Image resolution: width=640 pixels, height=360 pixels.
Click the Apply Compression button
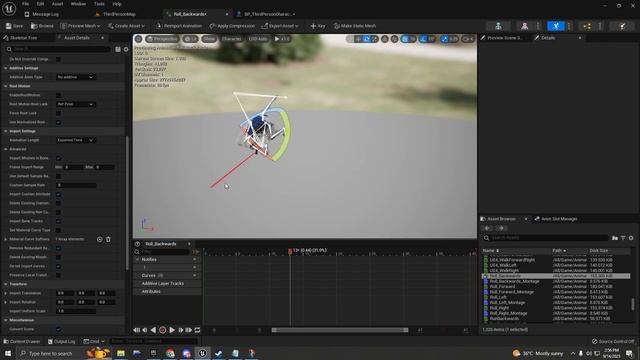tap(232, 26)
